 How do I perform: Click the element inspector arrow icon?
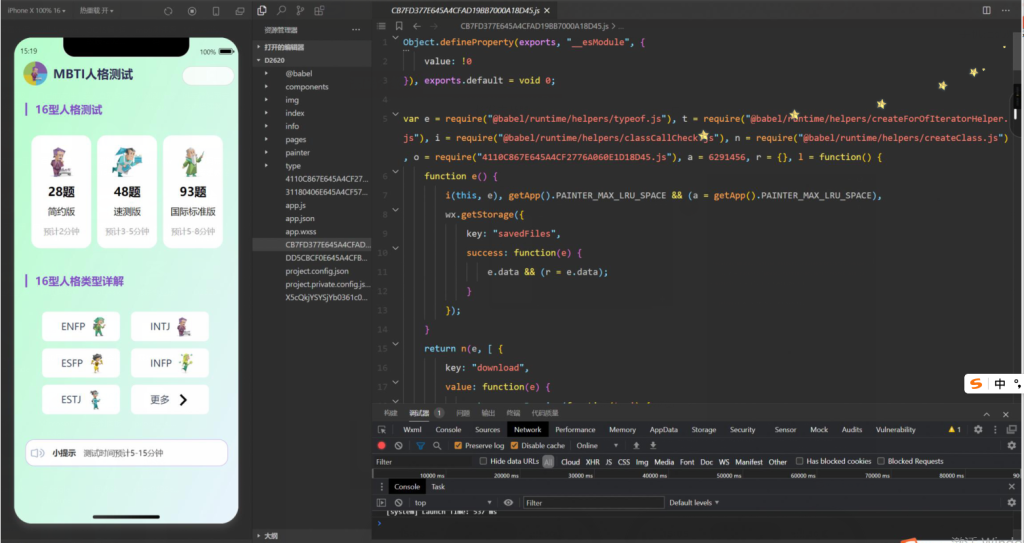point(382,429)
